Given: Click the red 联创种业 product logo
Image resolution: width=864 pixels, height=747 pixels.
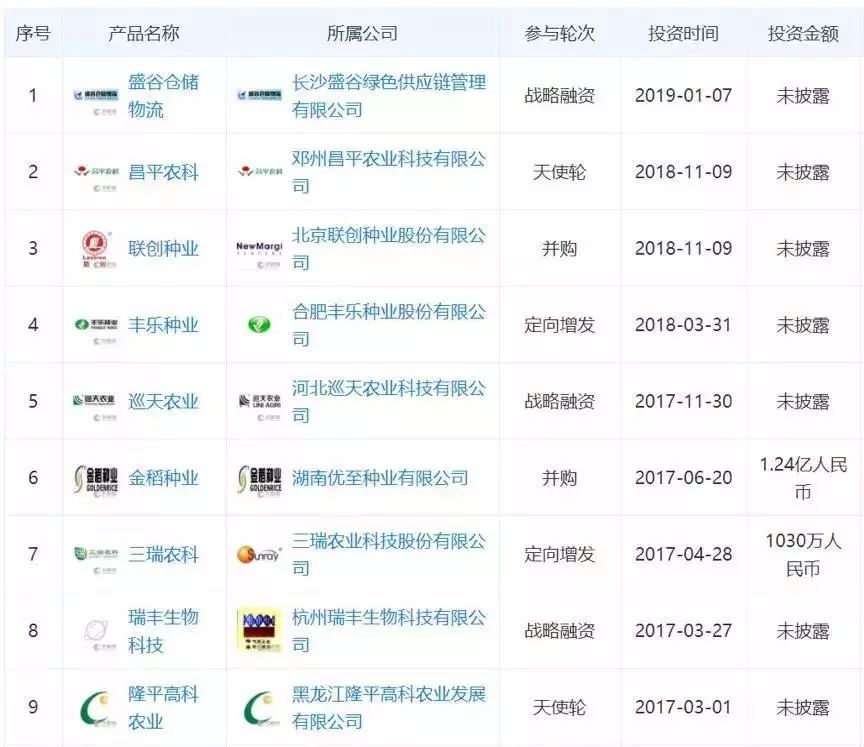Looking at the screenshot, I should [x=95, y=248].
